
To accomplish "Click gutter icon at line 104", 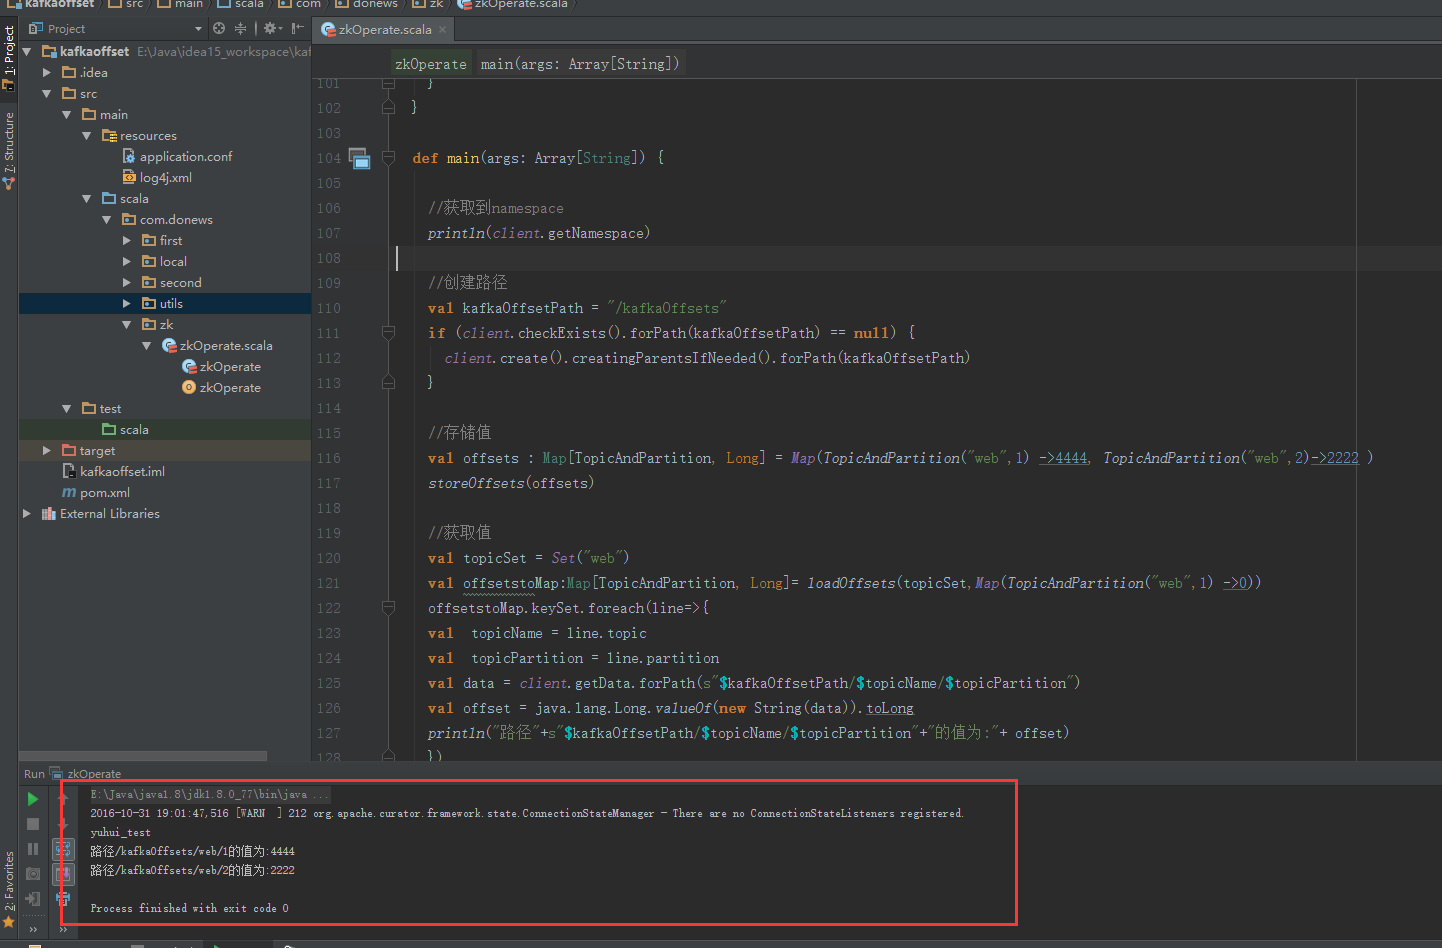I will coord(359,158).
